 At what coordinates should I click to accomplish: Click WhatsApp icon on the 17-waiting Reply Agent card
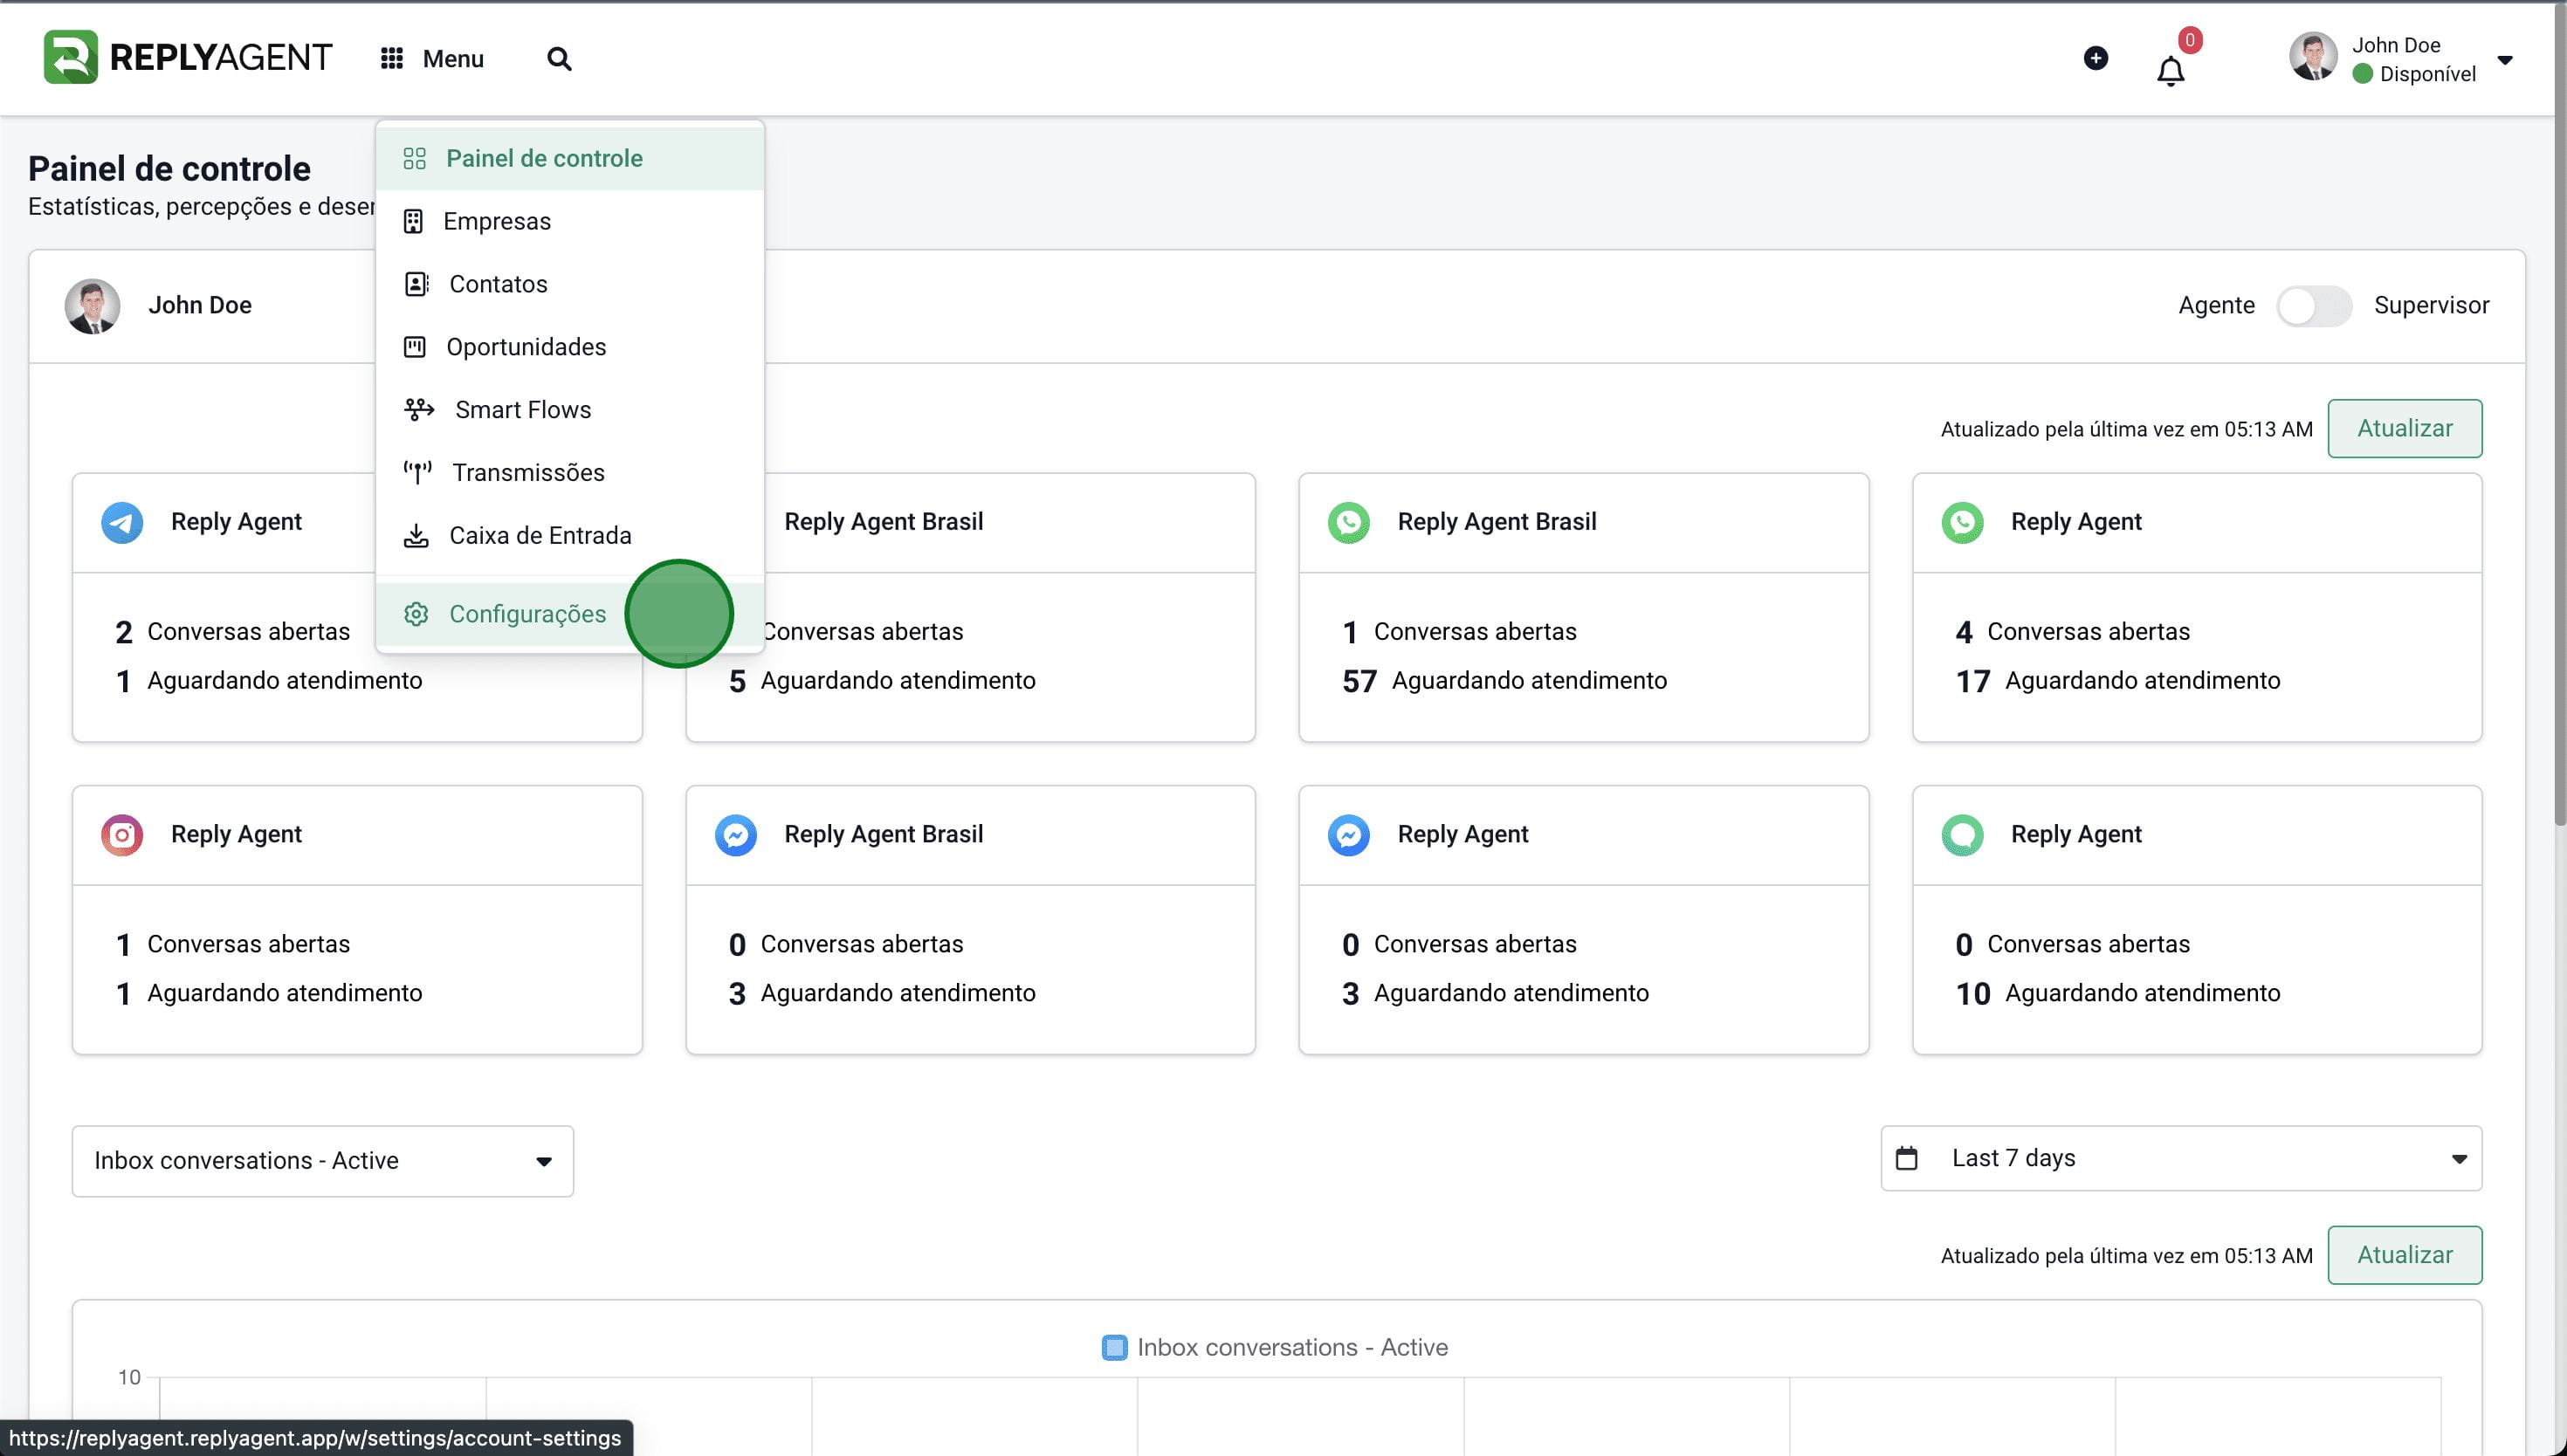(1962, 522)
